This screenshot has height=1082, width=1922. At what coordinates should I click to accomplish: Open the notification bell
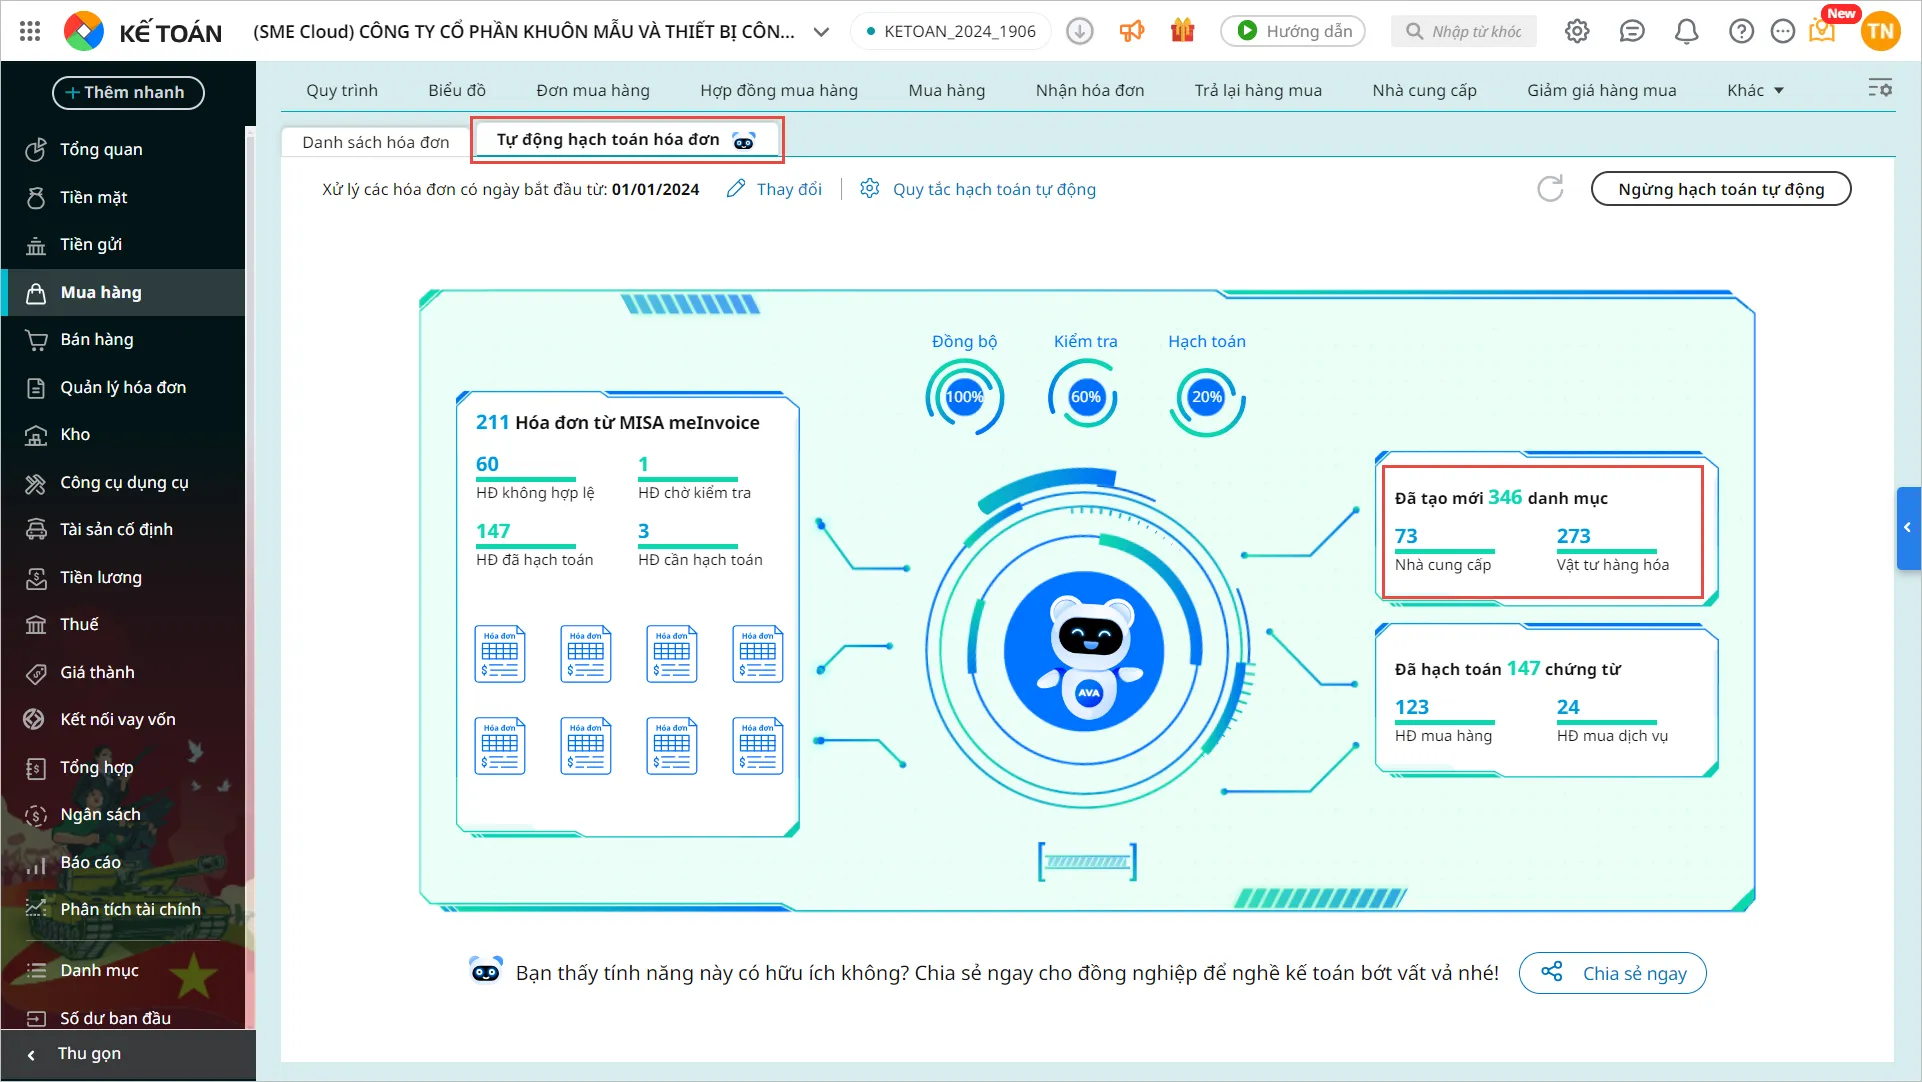(1686, 31)
